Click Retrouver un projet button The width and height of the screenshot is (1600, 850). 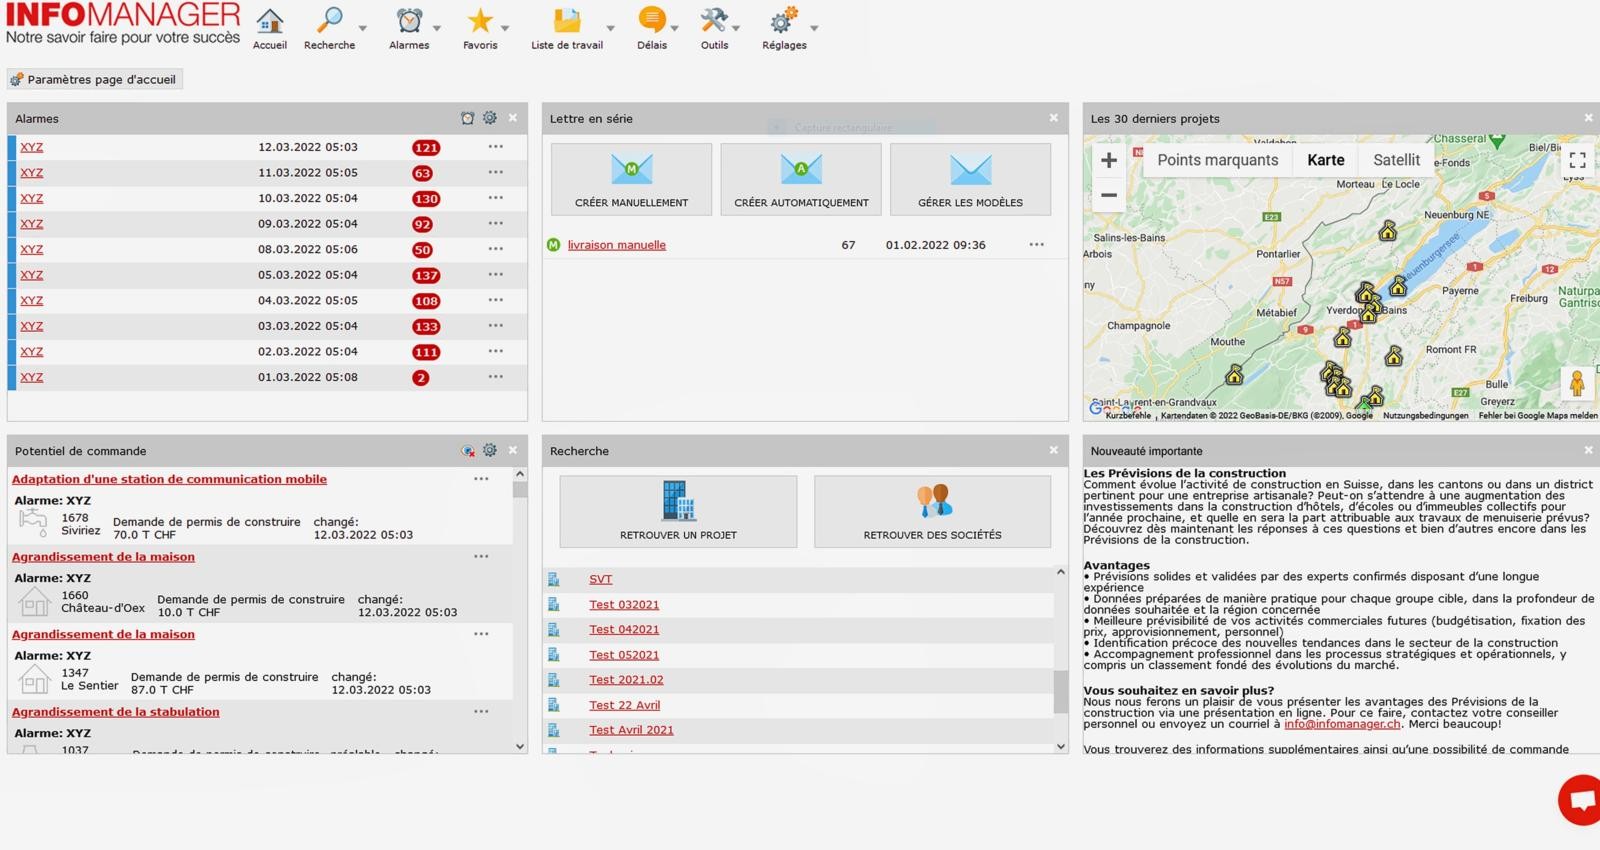(678, 511)
